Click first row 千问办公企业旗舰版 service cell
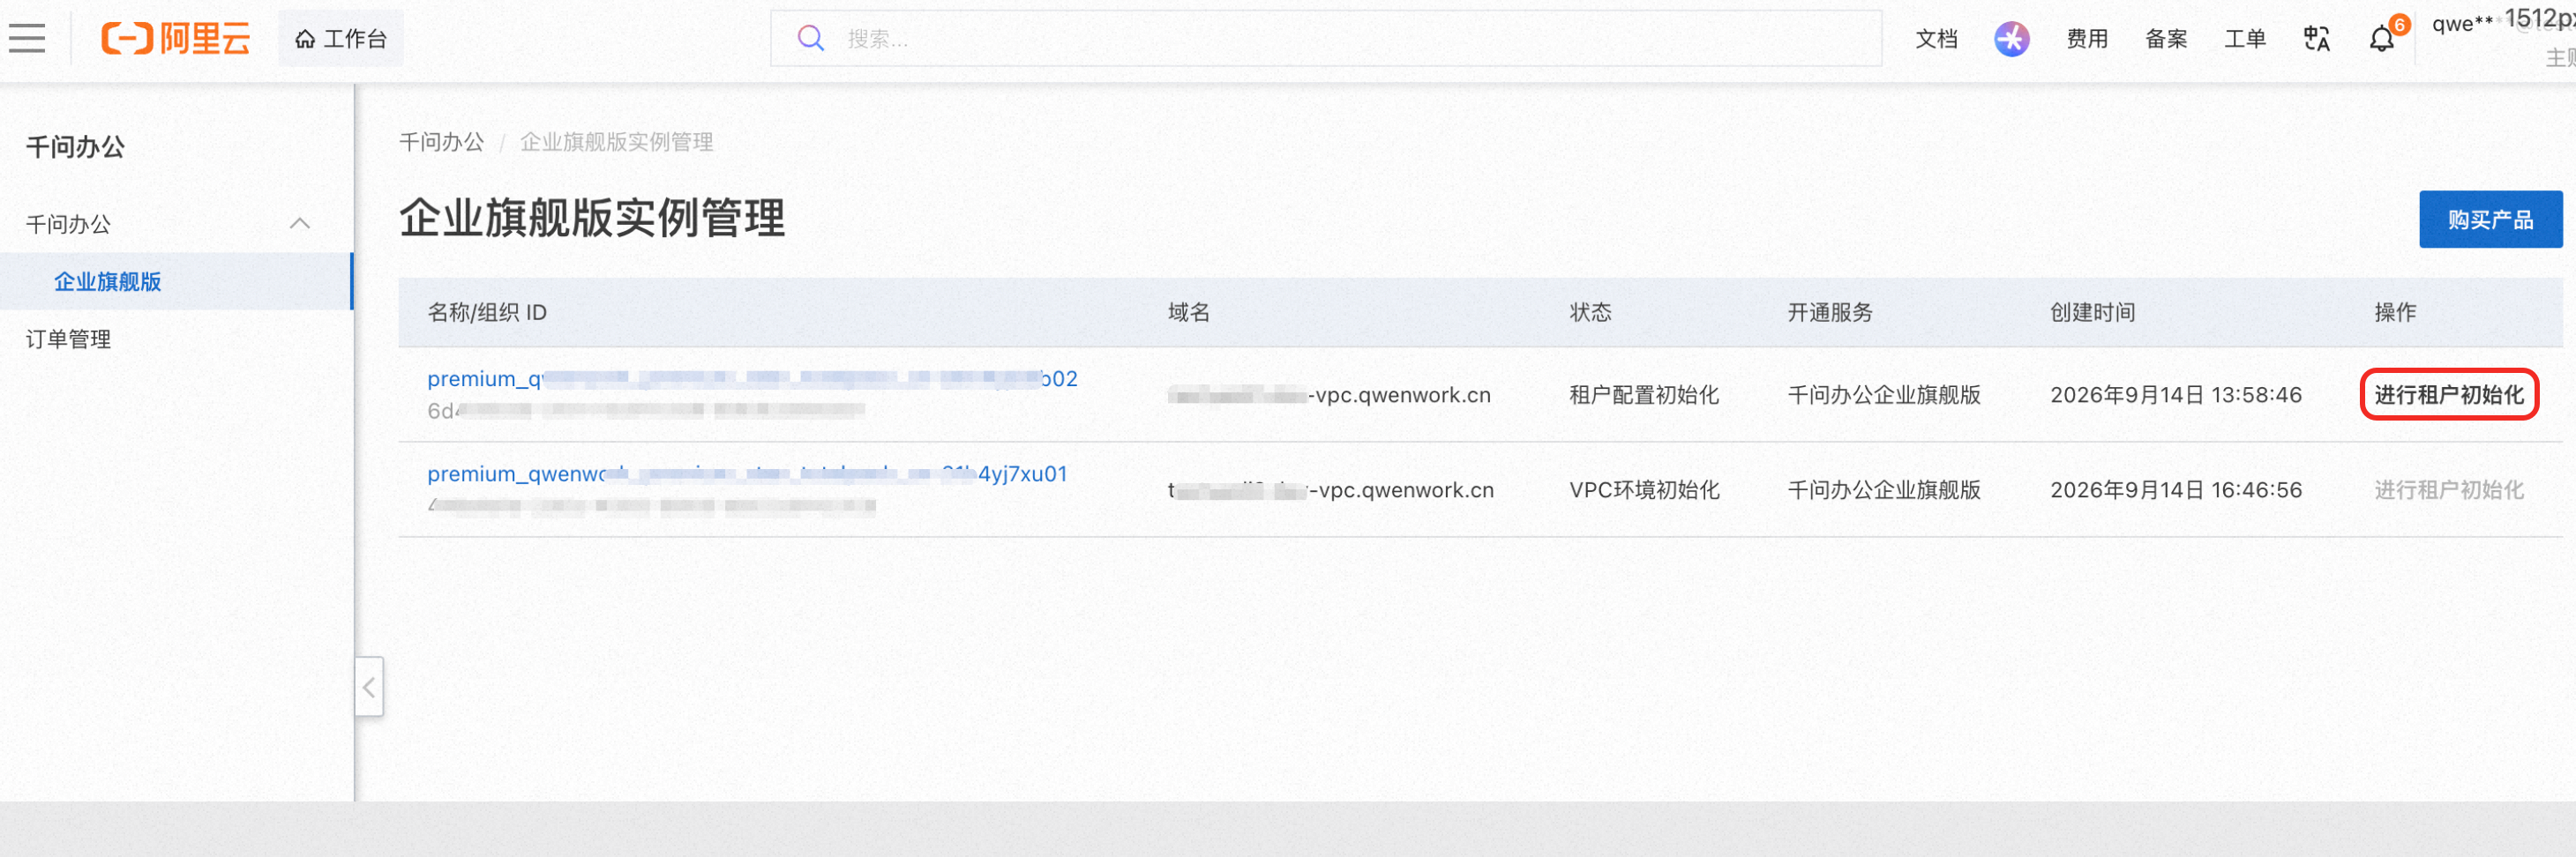Screen dimensions: 2576x857 (1884, 394)
